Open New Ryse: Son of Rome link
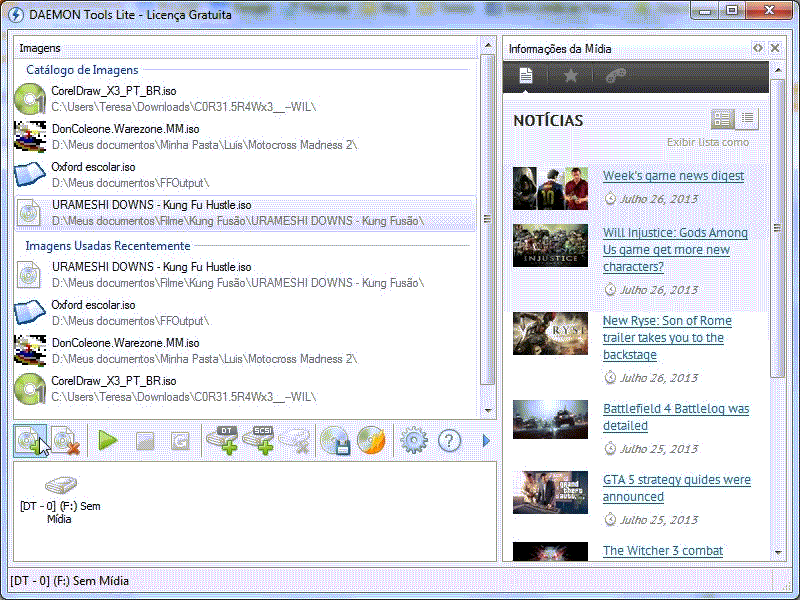The height and width of the screenshot is (600, 800). point(667,337)
